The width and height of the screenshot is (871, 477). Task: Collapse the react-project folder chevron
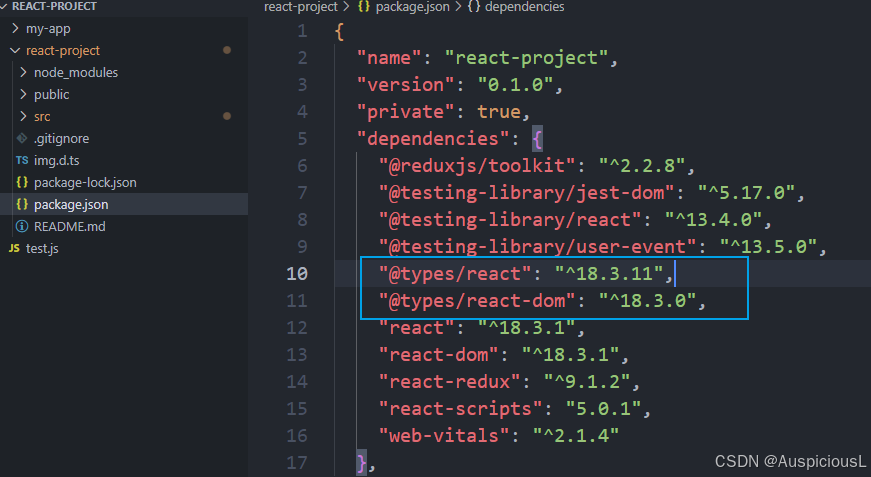coord(15,51)
